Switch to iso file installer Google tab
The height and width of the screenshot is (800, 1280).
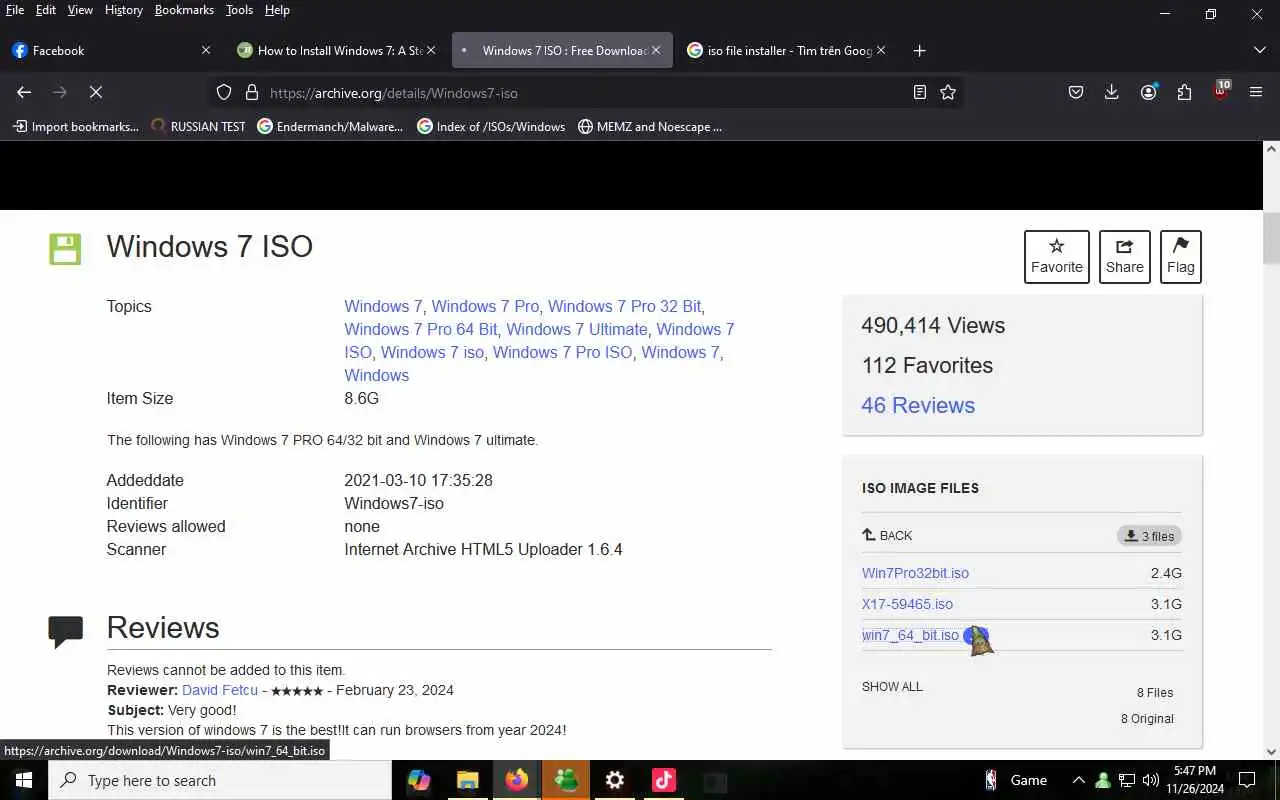[787, 50]
